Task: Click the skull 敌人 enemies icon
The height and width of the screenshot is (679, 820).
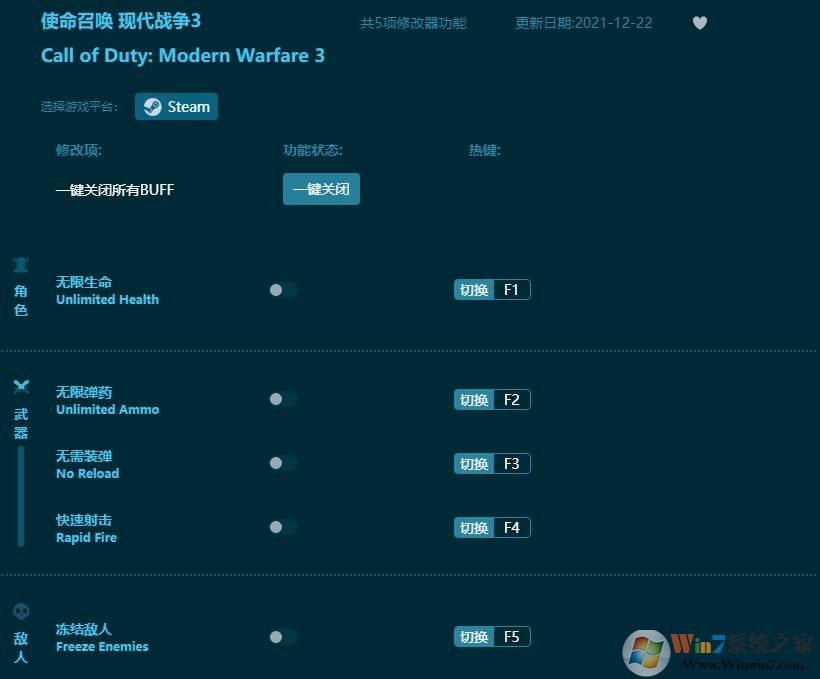Action: (21, 611)
